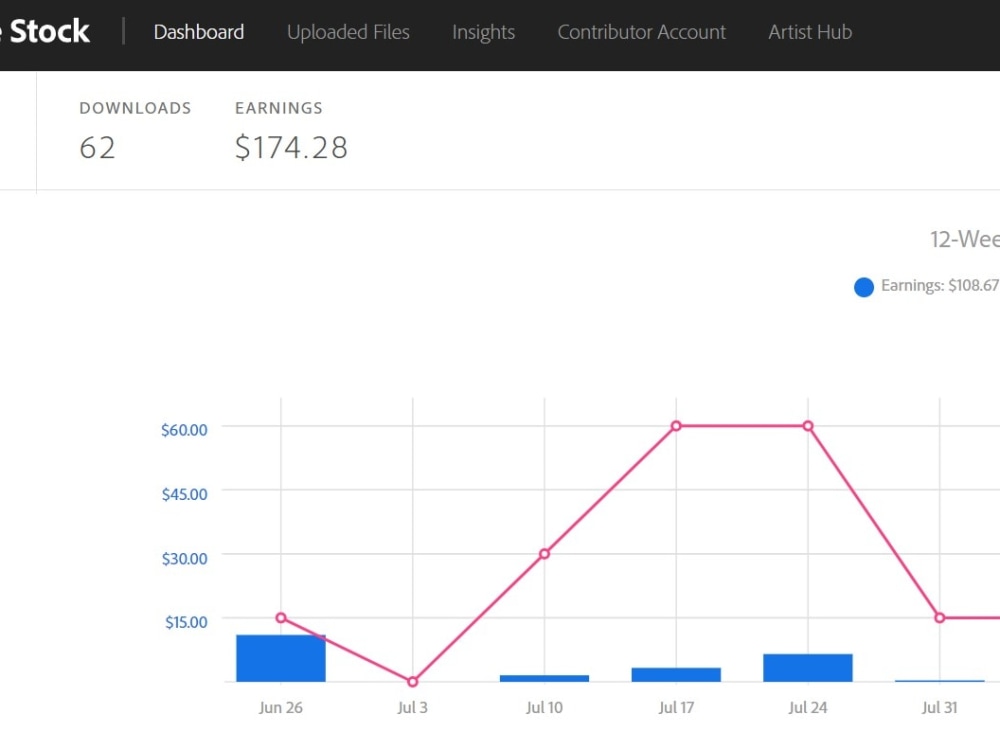Click the blue Earnings legend dot
This screenshot has width=1000, height=750.
(863, 287)
